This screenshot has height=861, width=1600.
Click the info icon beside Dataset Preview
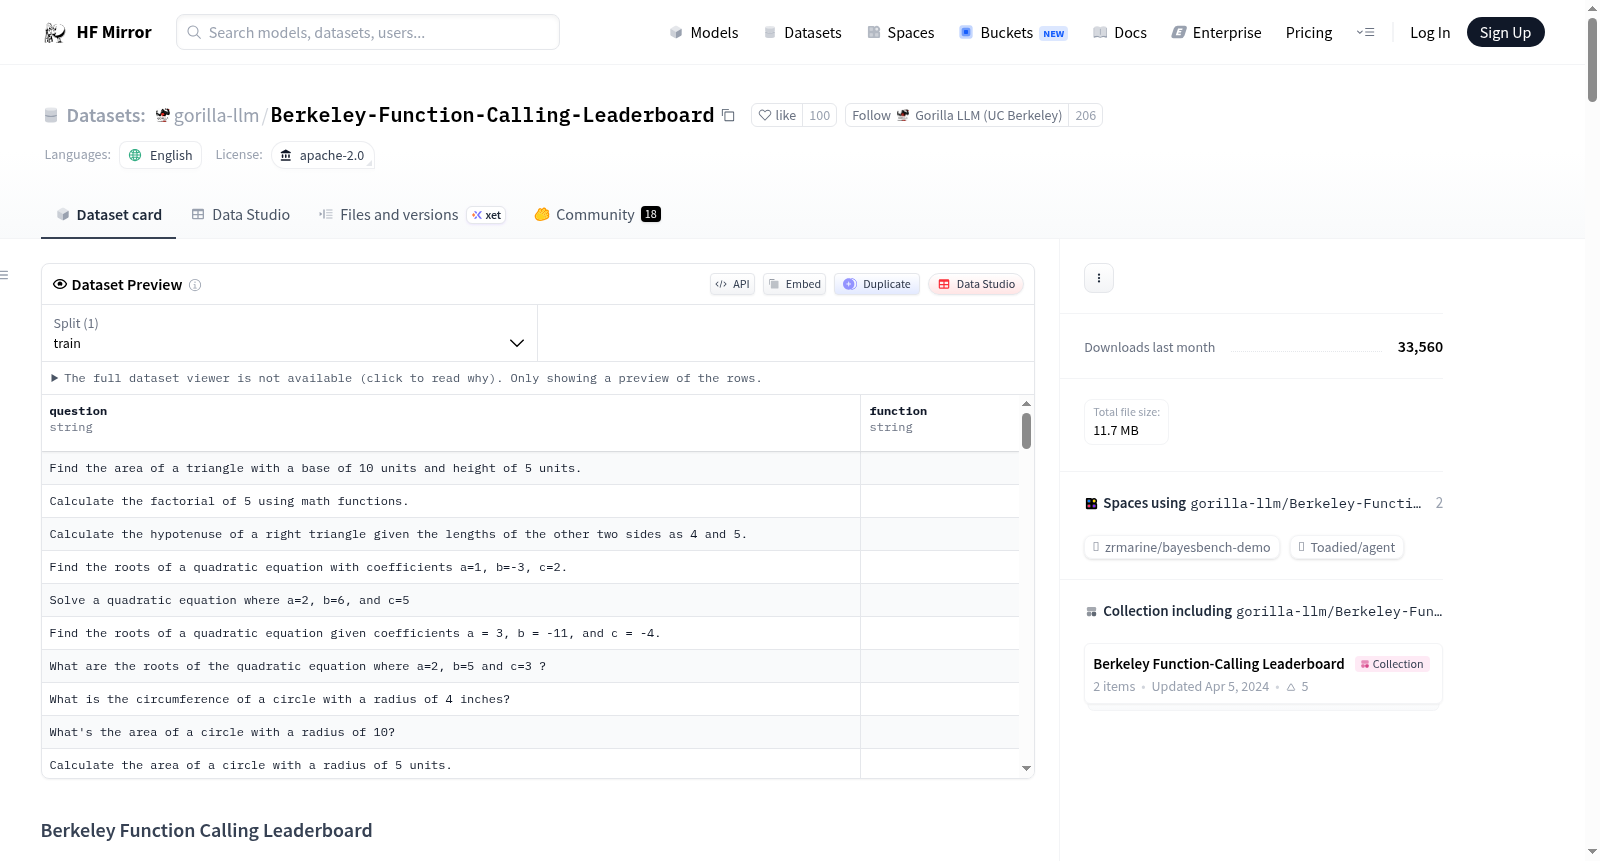click(x=195, y=285)
